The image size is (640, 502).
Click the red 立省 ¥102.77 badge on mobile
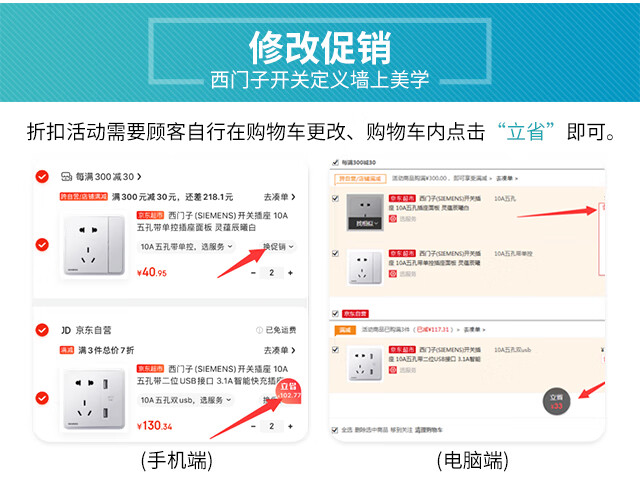pyautogui.click(x=289, y=391)
